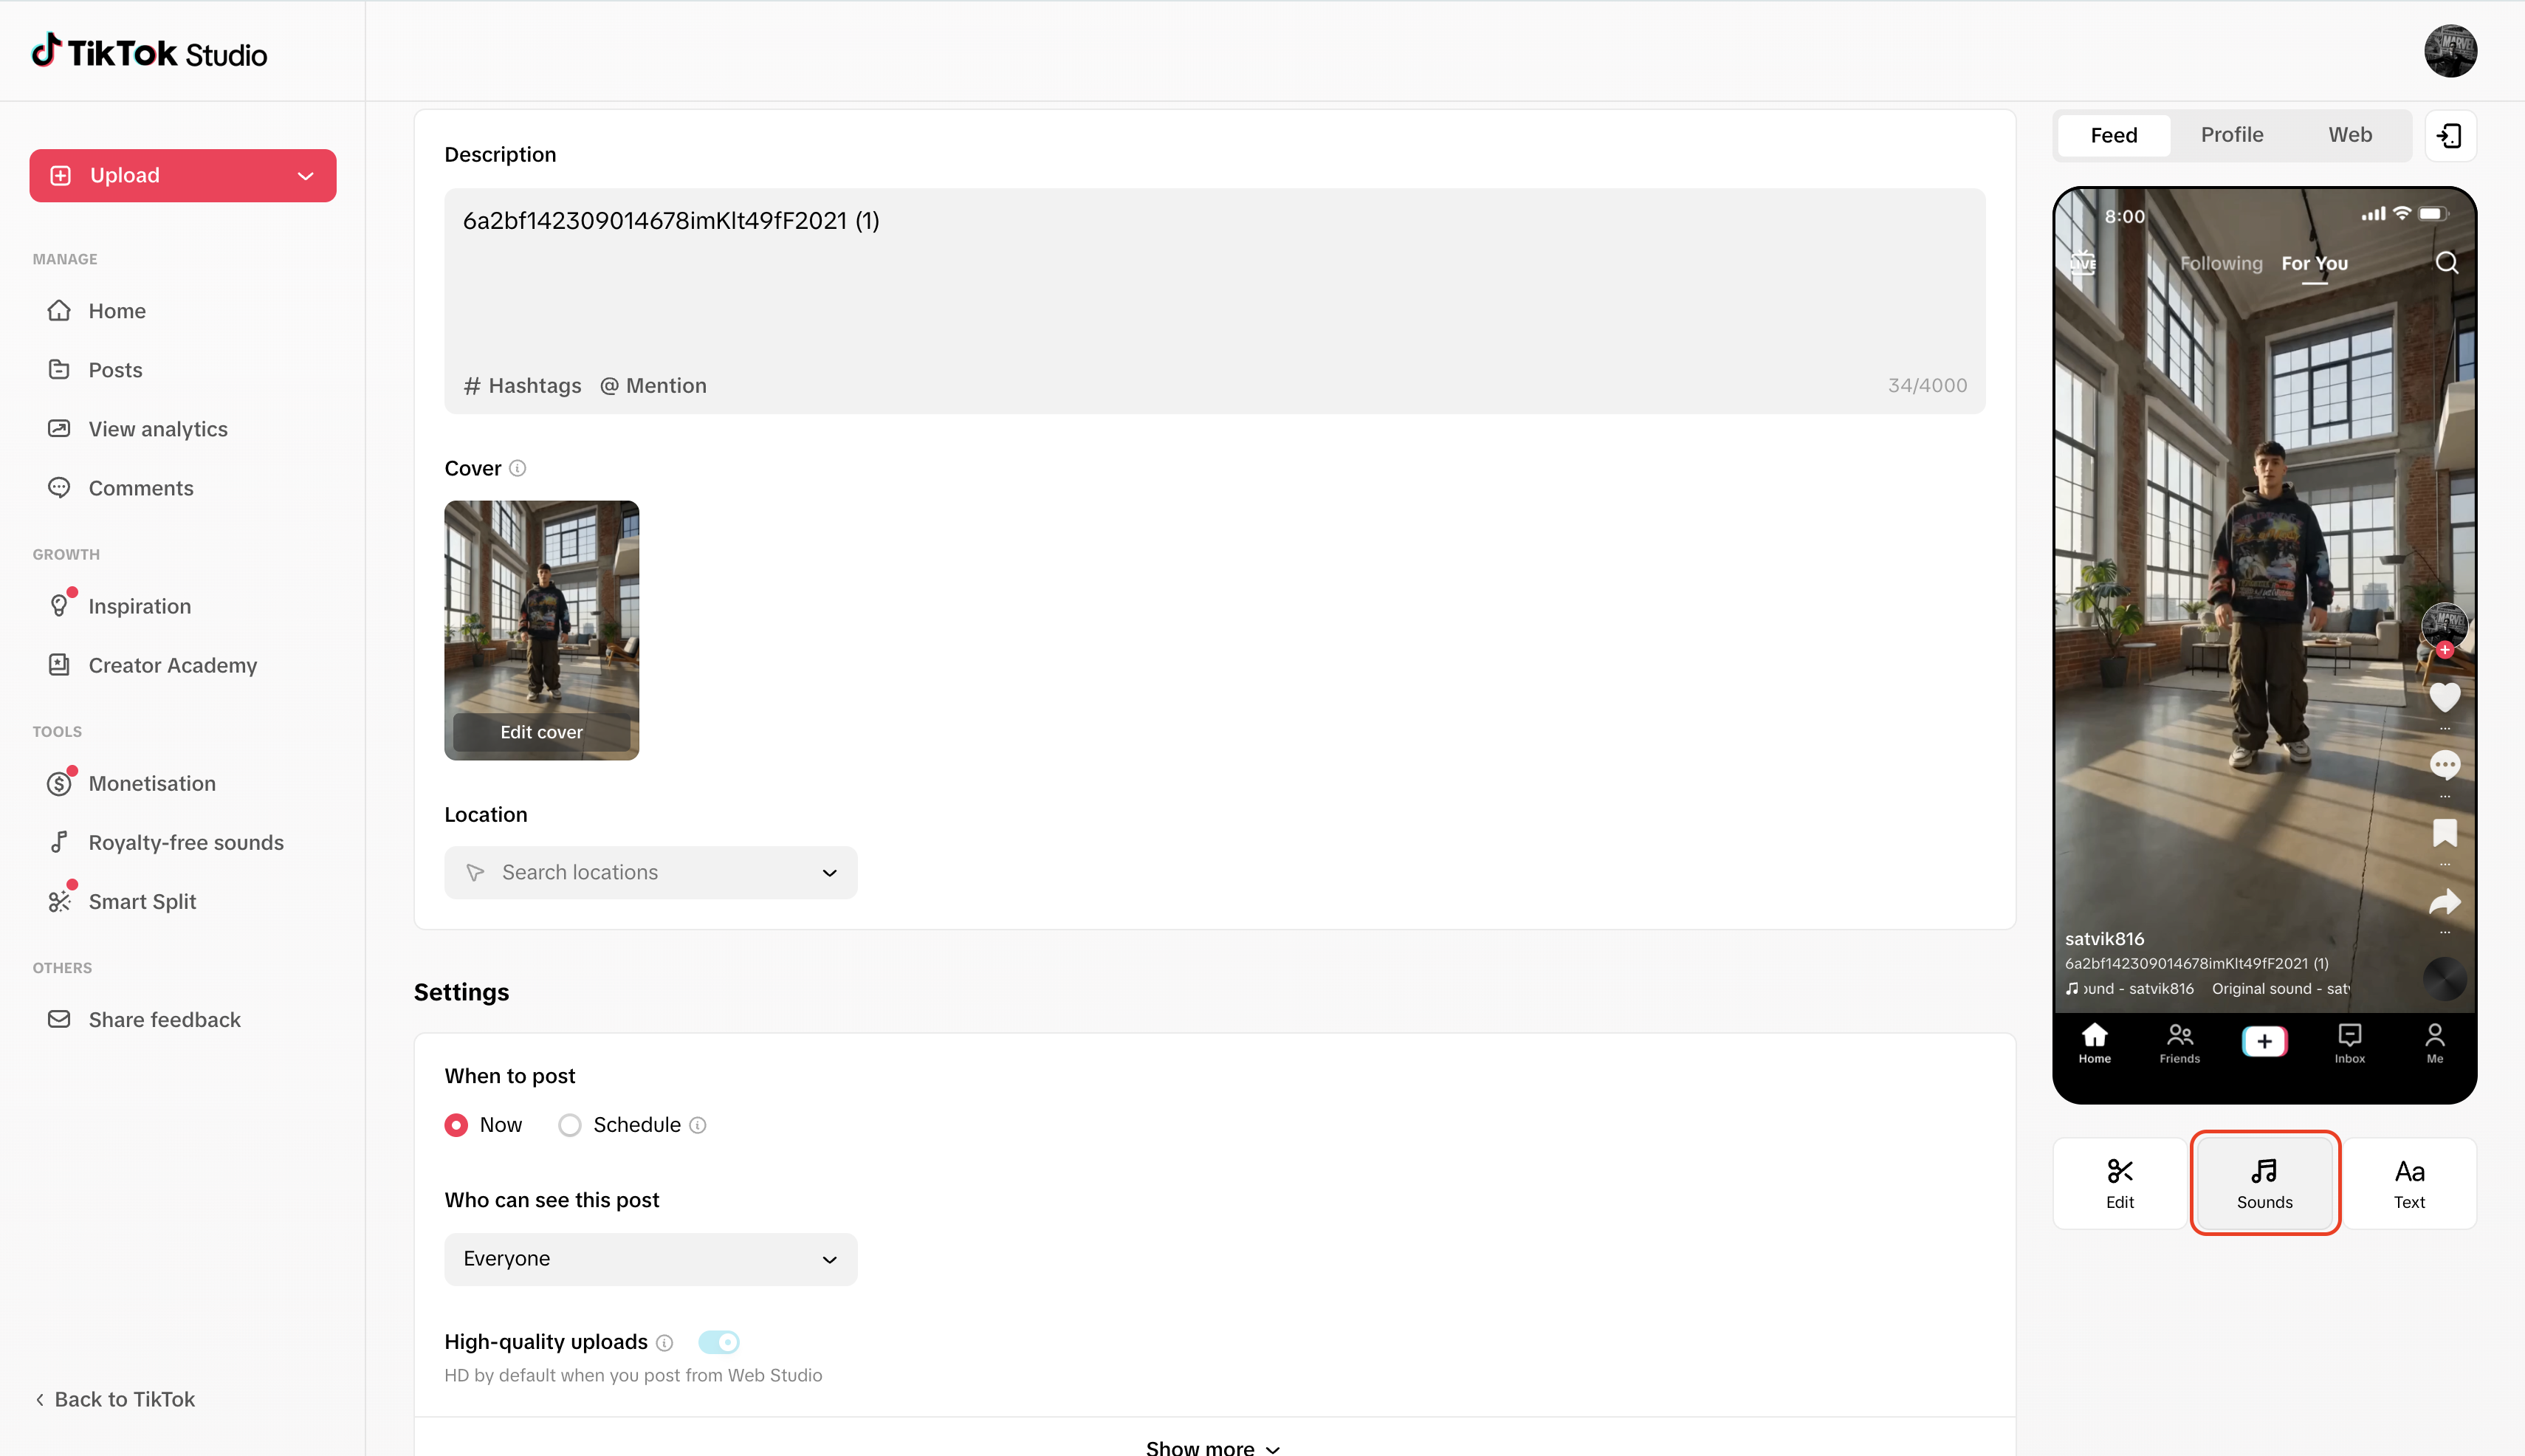The height and width of the screenshot is (1456, 2525).
Task: Click Edit cover on the thumbnail
Action: click(x=541, y=732)
